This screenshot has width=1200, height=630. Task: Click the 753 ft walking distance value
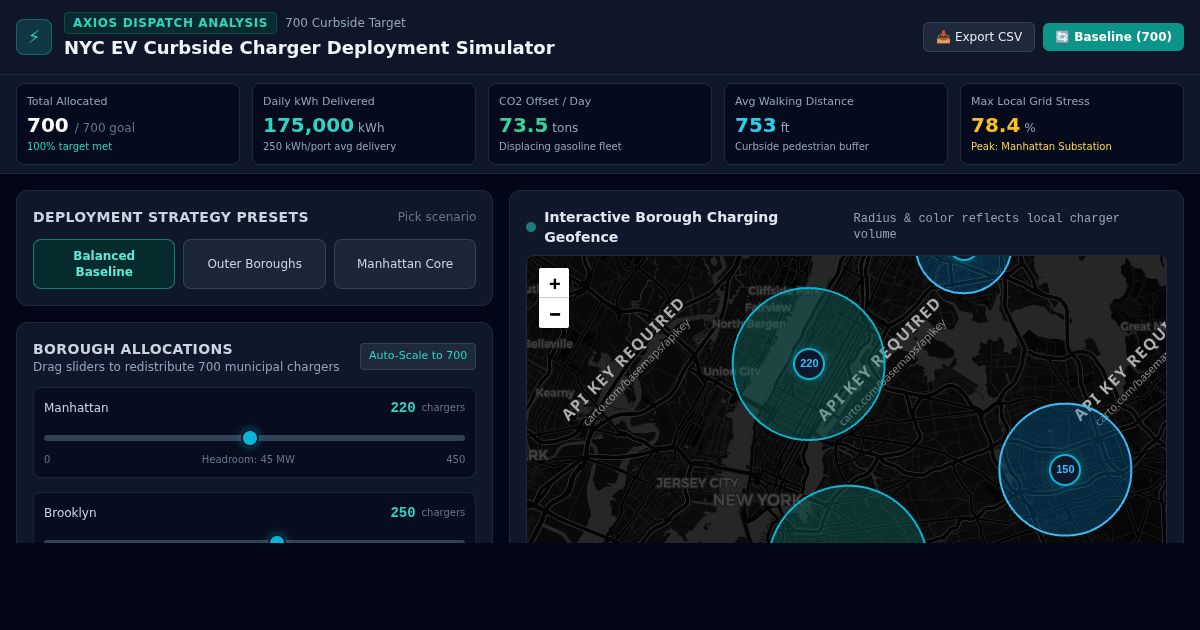(756, 126)
